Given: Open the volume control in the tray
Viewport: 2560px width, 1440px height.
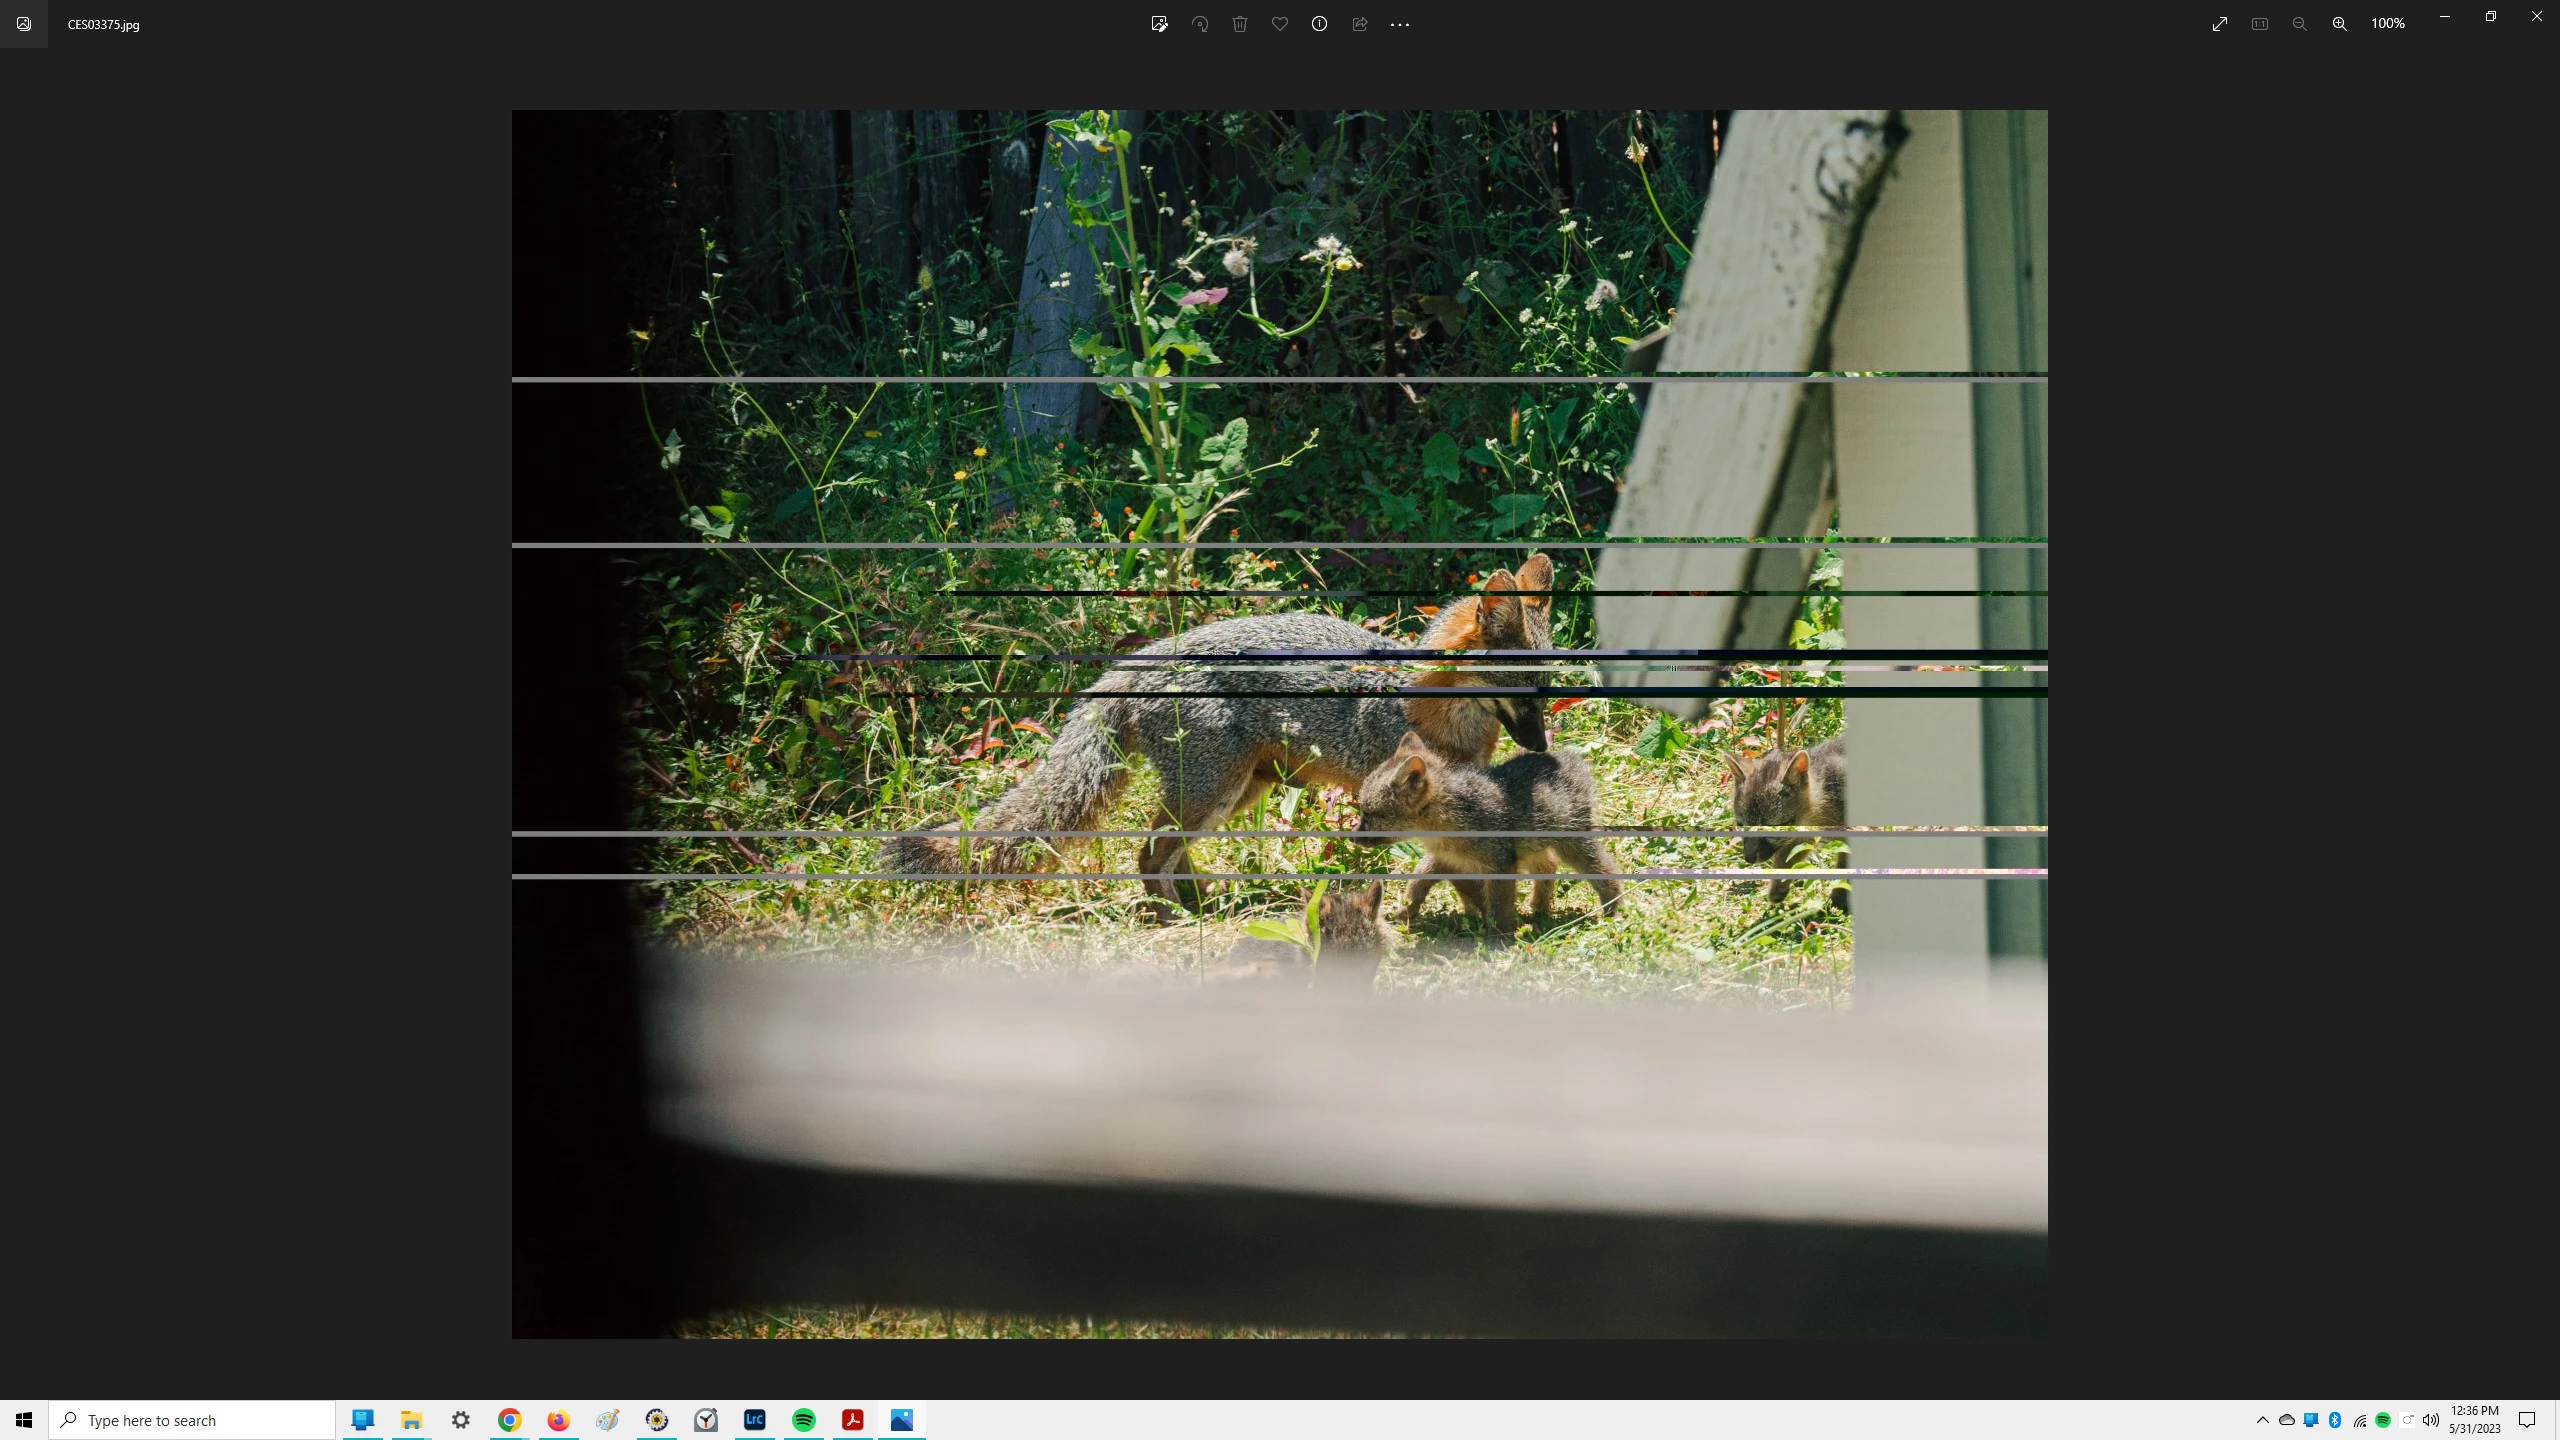Looking at the screenshot, I should [x=2431, y=1420].
